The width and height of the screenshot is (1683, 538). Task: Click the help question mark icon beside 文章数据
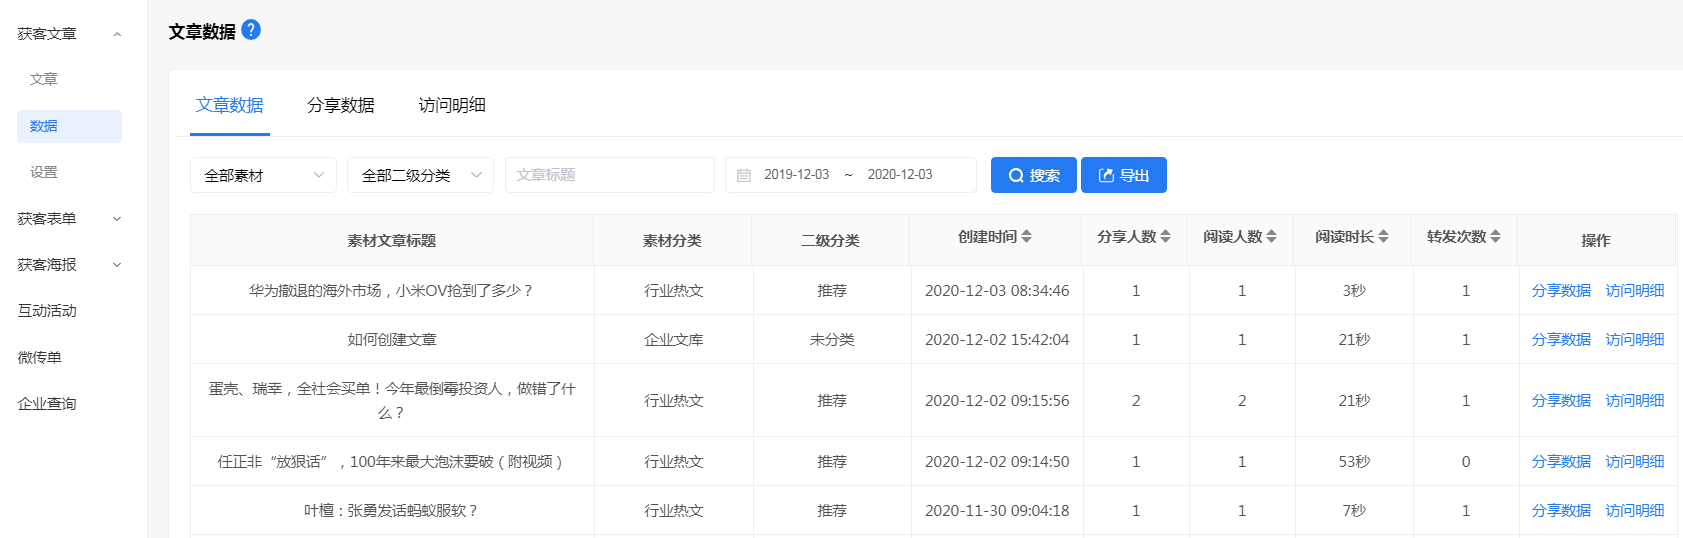pyautogui.click(x=251, y=30)
